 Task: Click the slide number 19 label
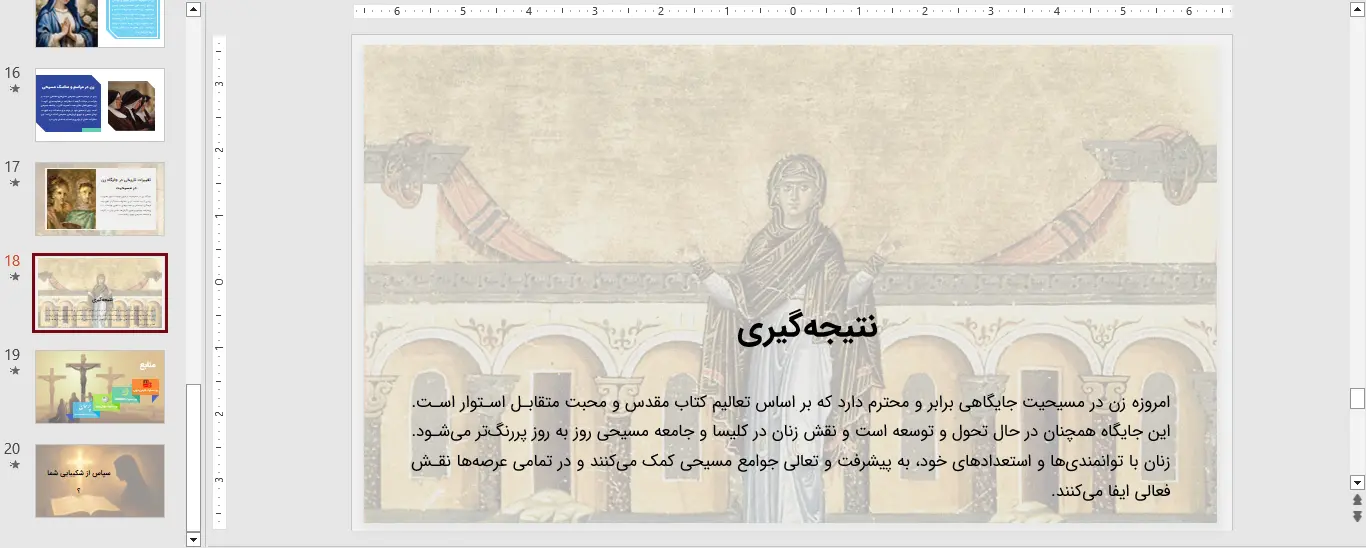pyautogui.click(x=13, y=355)
